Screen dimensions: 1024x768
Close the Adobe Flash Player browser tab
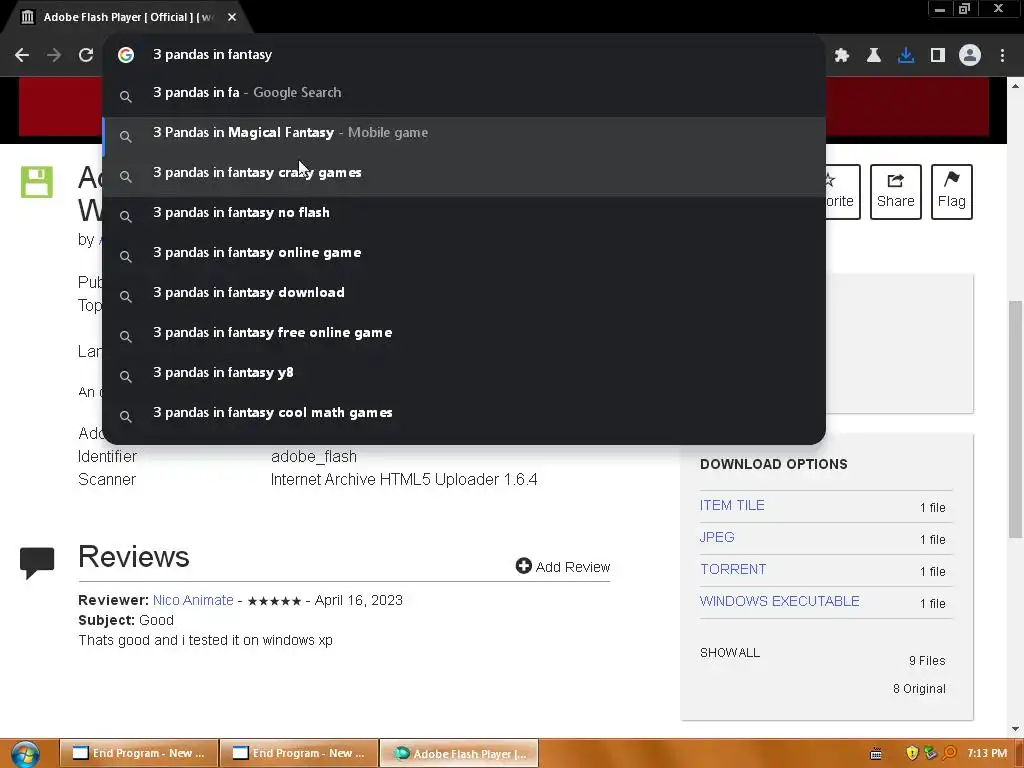tap(232, 17)
